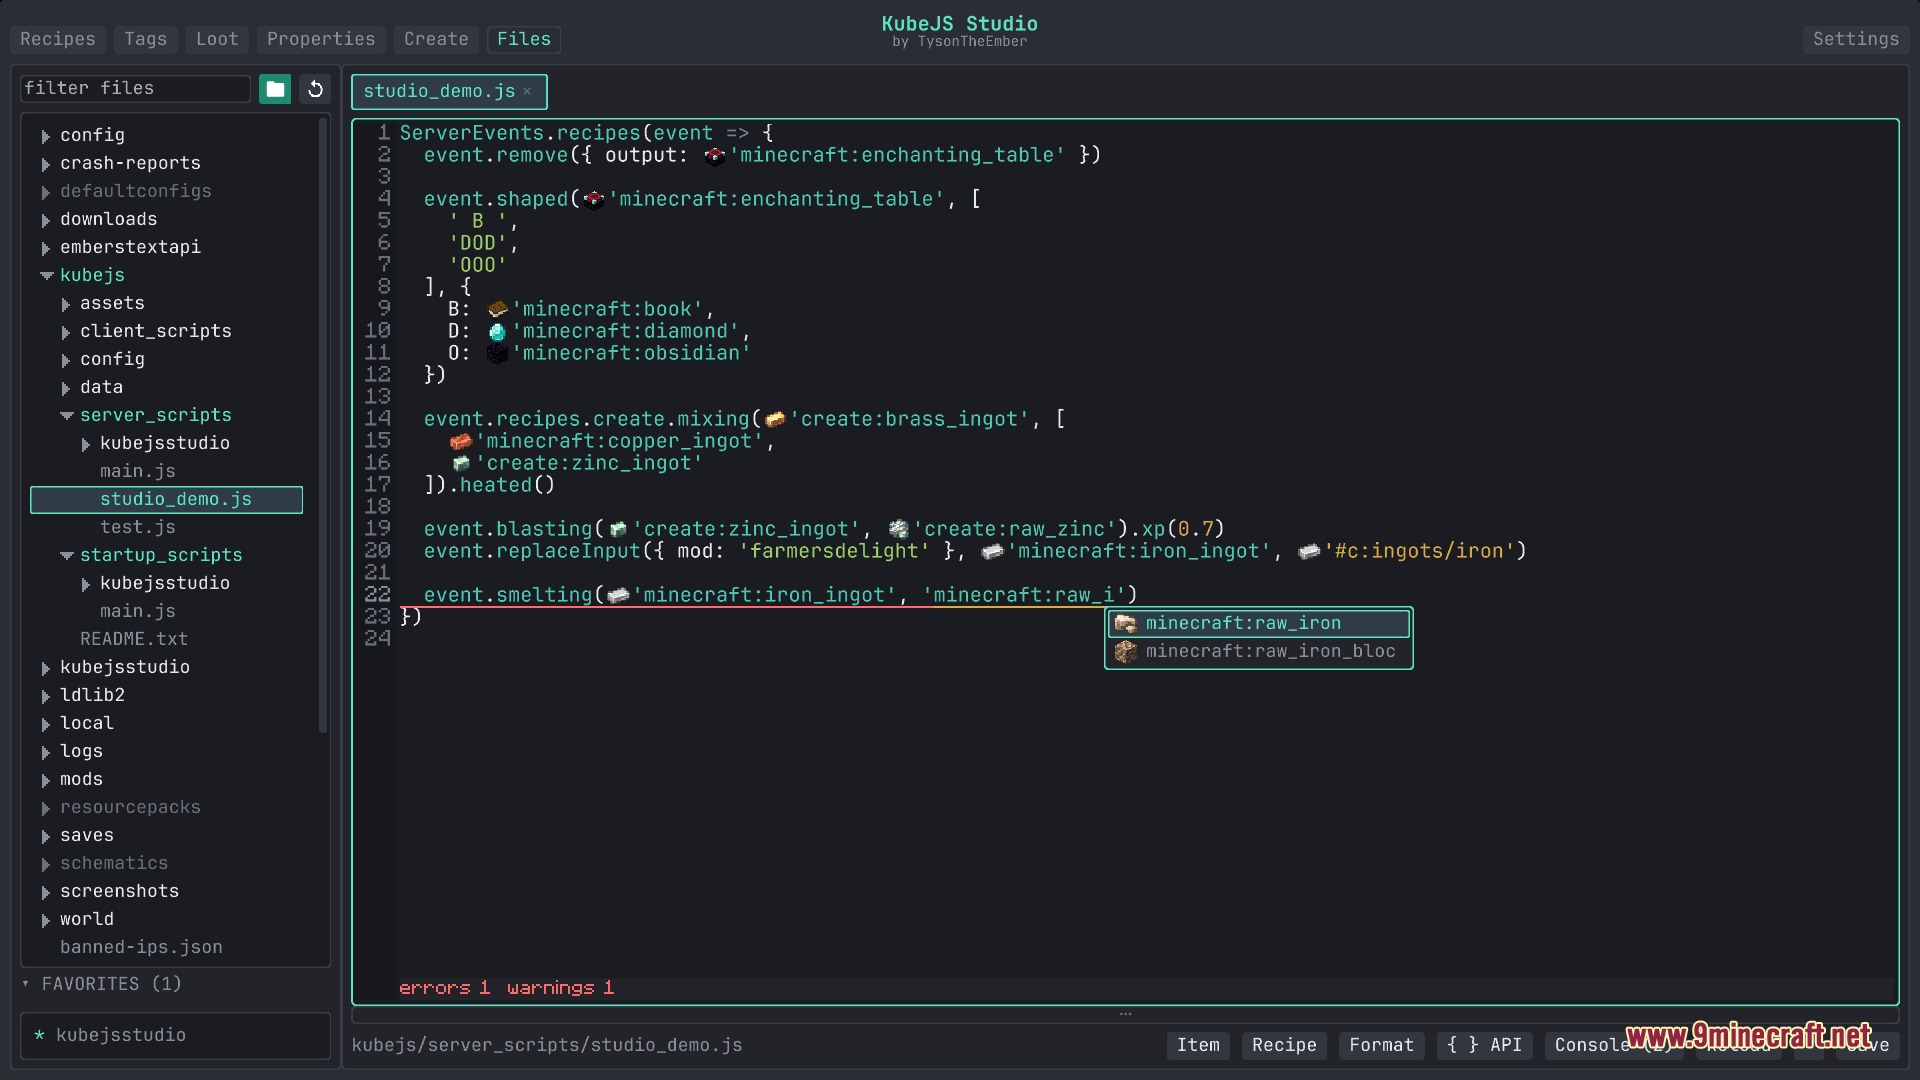This screenshot has height=1080, width=1920.
Task: Open README.txt in the file tree
Action: pos(134,639)
